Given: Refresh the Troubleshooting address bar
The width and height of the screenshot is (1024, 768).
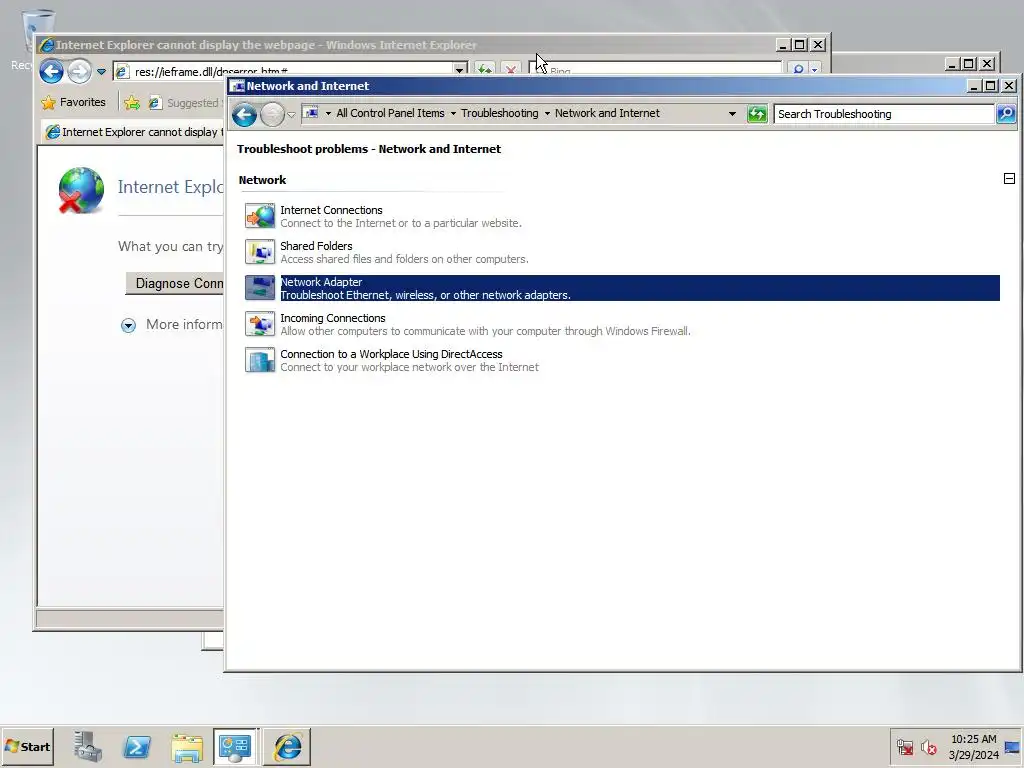Looking at the screenshot, I should pyautogui.click(x=757, y=114).
